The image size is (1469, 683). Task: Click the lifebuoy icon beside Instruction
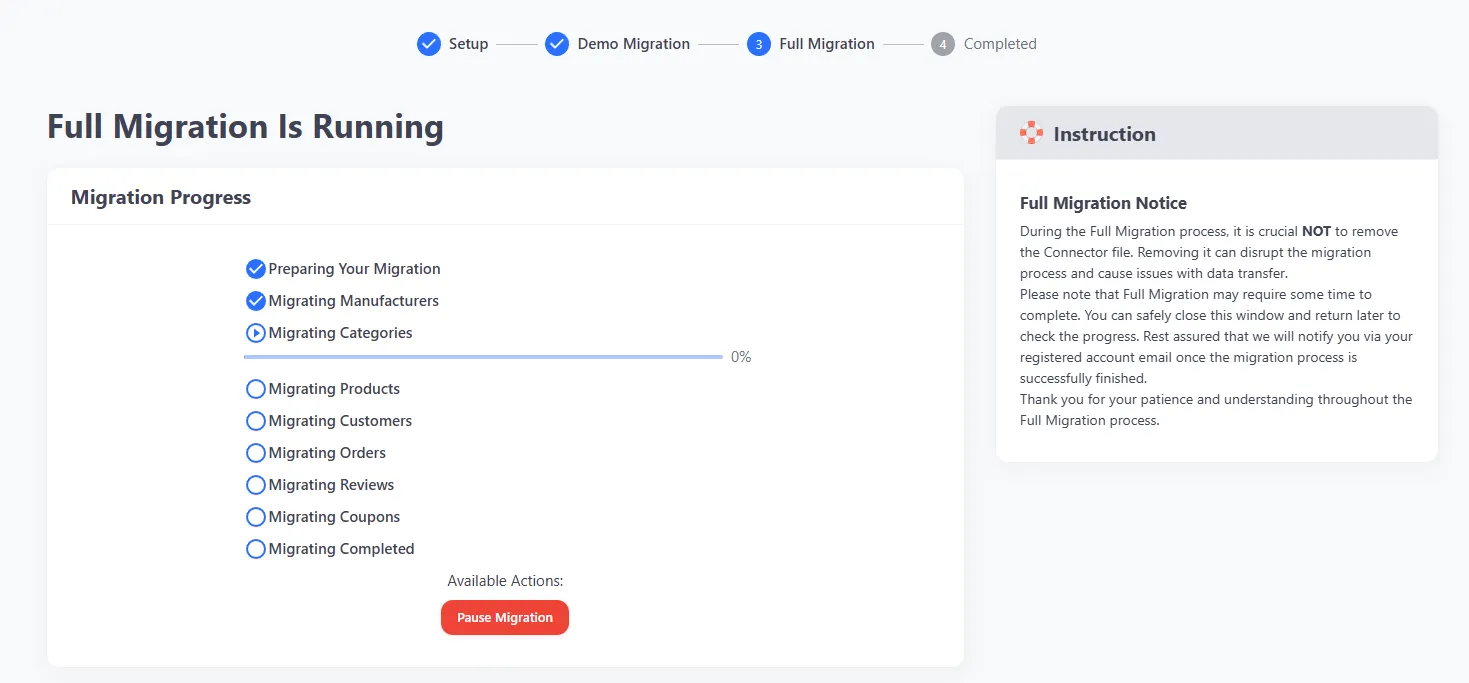click(x=1031, y=133)
